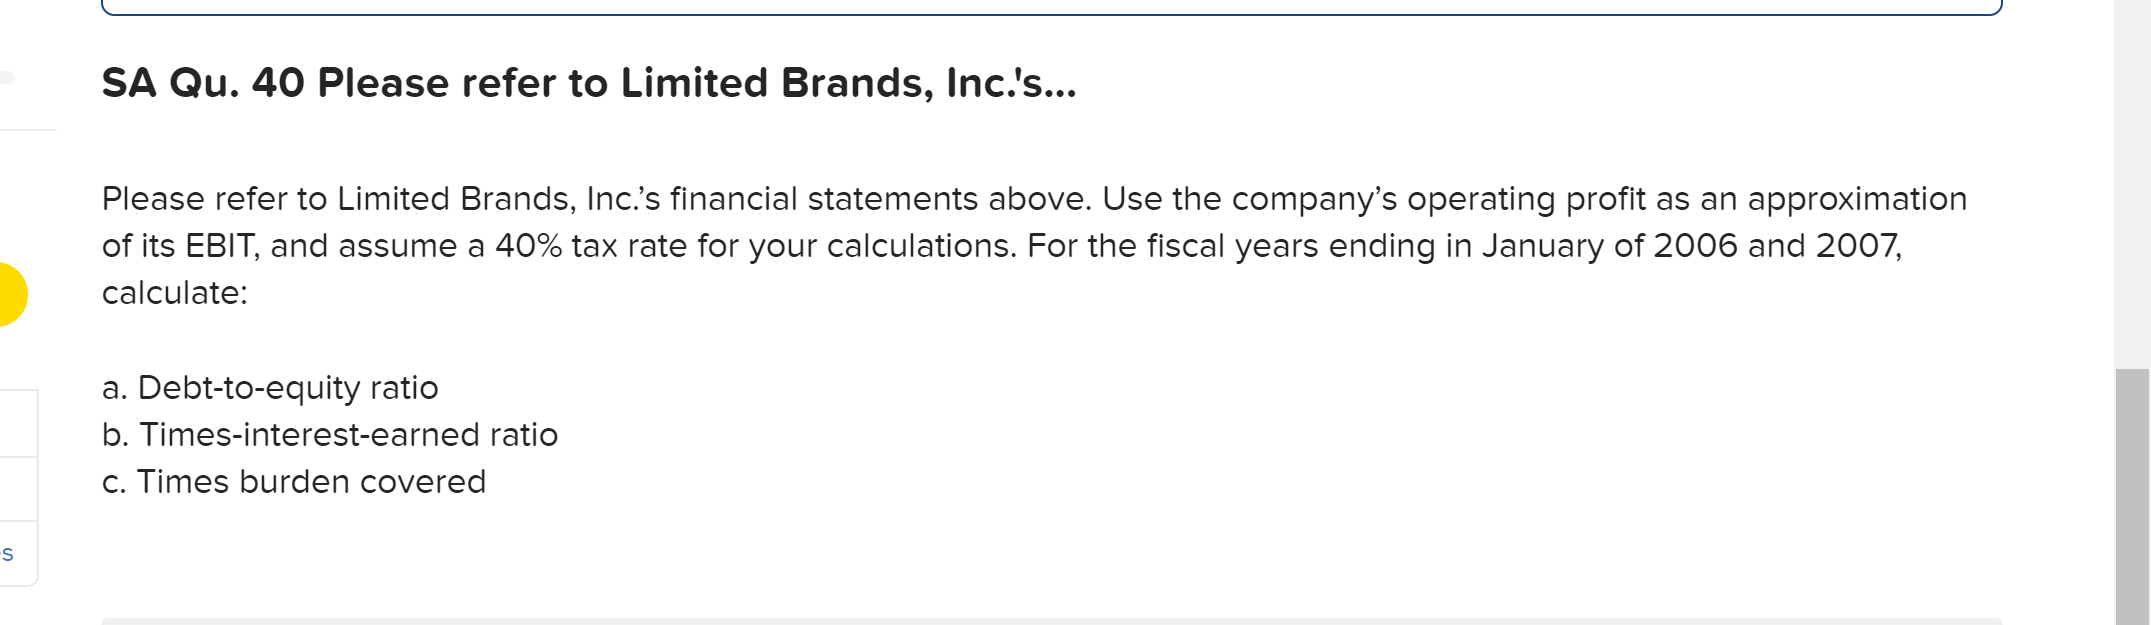Click option 'b. Times-interest-earned ratio'
2151x625 pixels.
coord(330,435)
